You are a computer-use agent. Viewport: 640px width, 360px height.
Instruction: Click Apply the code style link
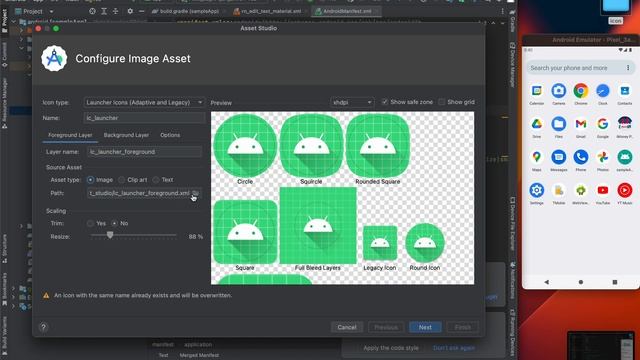pyautogui.click(x=391, y=348)
